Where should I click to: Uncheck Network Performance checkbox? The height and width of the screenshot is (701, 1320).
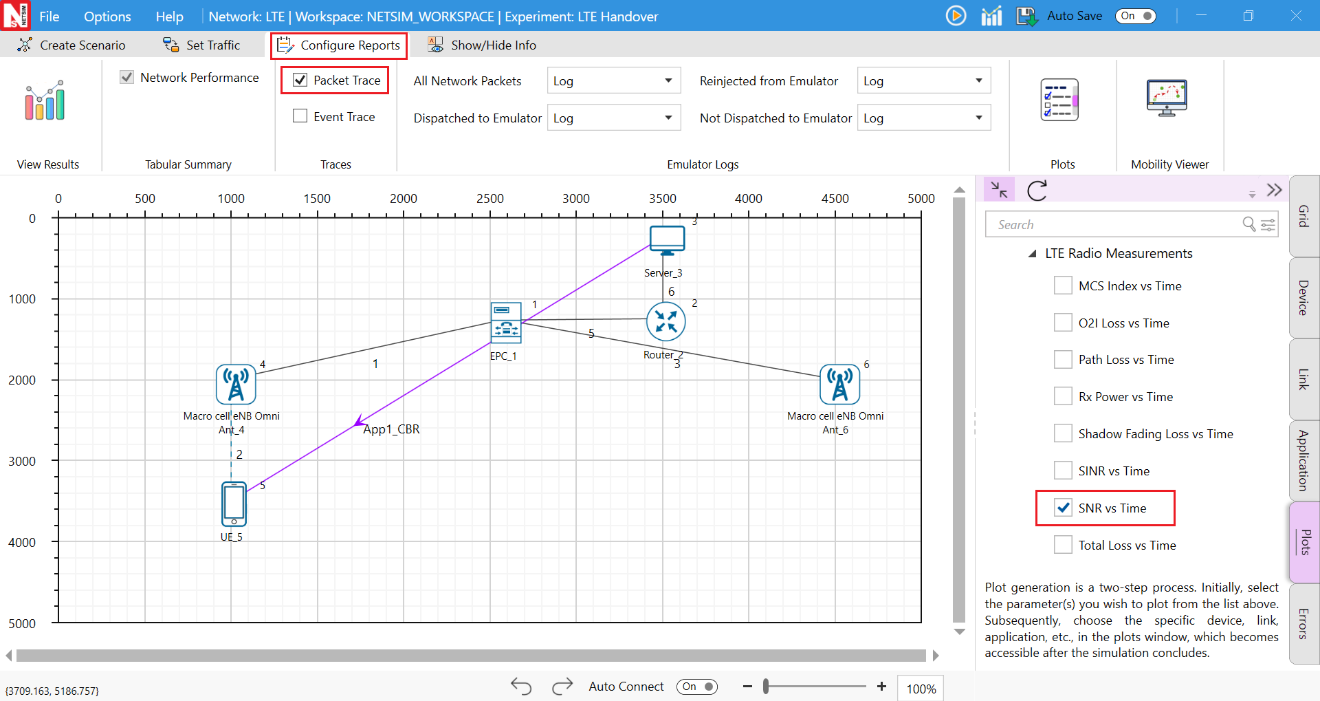(x=127, y=77)
